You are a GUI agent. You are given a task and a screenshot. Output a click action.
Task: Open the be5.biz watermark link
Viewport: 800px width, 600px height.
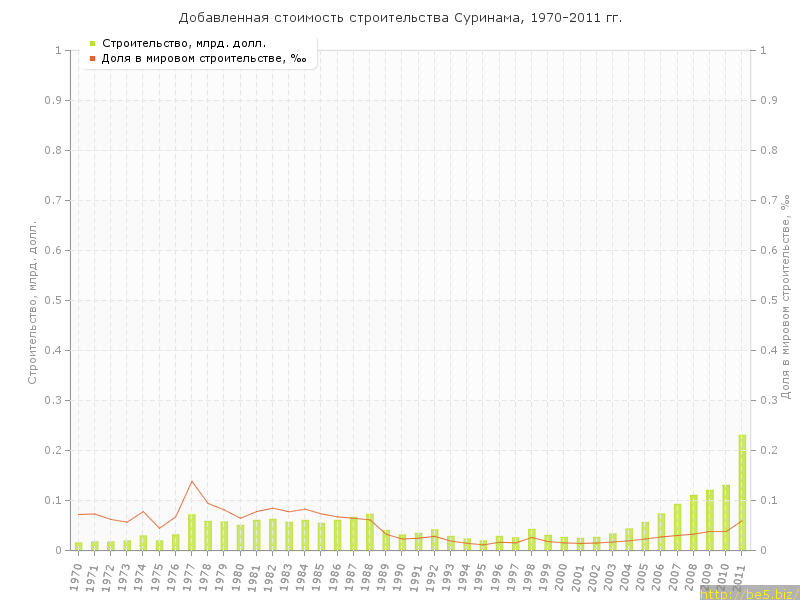(x=749, y=593)
